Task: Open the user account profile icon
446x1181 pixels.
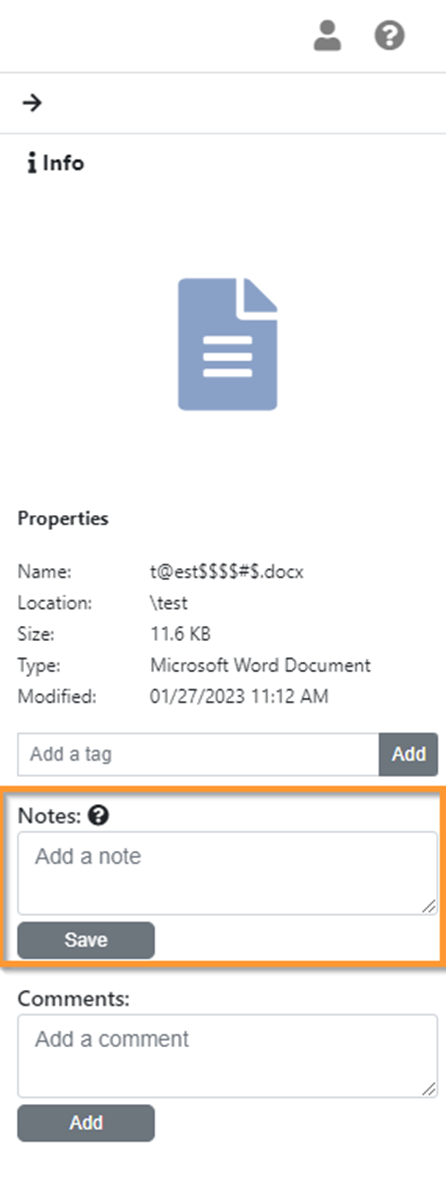Action: pos(327,35)
